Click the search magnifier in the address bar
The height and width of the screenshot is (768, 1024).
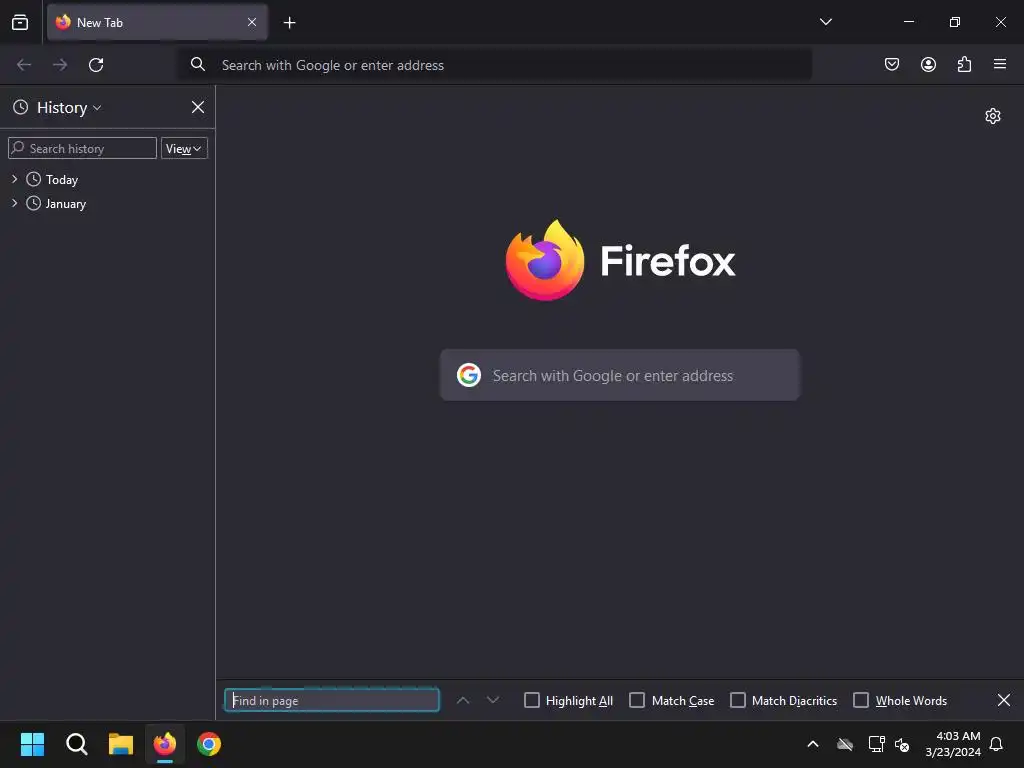(198, 64)
